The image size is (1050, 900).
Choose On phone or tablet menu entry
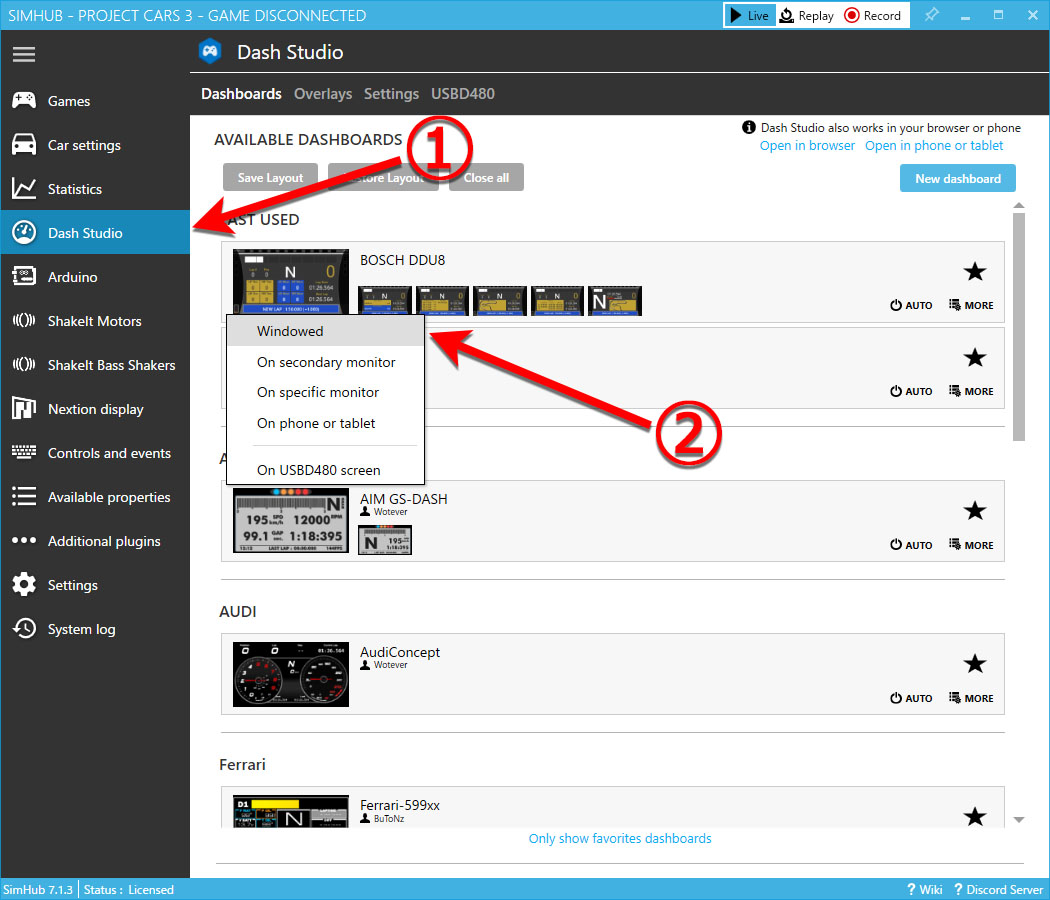tap(325, 423)
